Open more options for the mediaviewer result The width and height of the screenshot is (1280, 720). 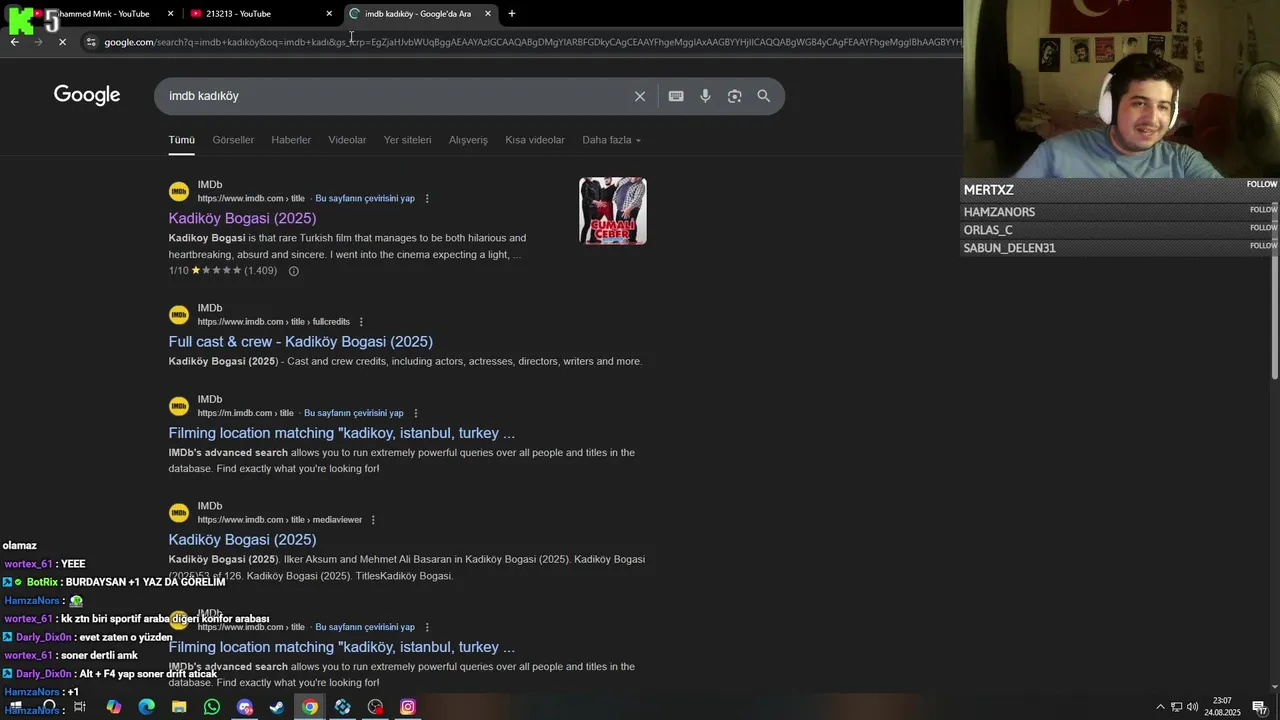pos(373,520)
